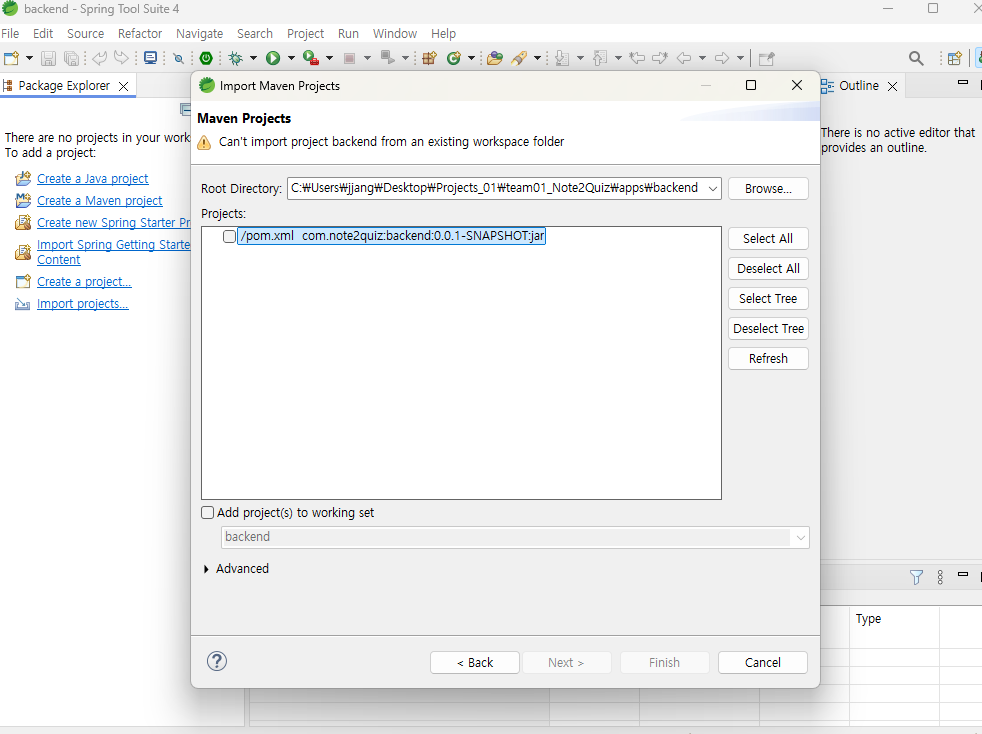This screenshot has width=982, height=734.
Task: Open the Source menu
Action: (x=85, y=33)
